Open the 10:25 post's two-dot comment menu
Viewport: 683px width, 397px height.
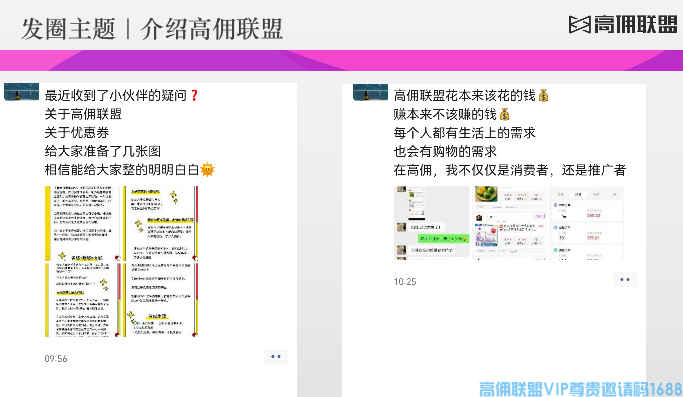pyautogui.click(x=625, y=279)
